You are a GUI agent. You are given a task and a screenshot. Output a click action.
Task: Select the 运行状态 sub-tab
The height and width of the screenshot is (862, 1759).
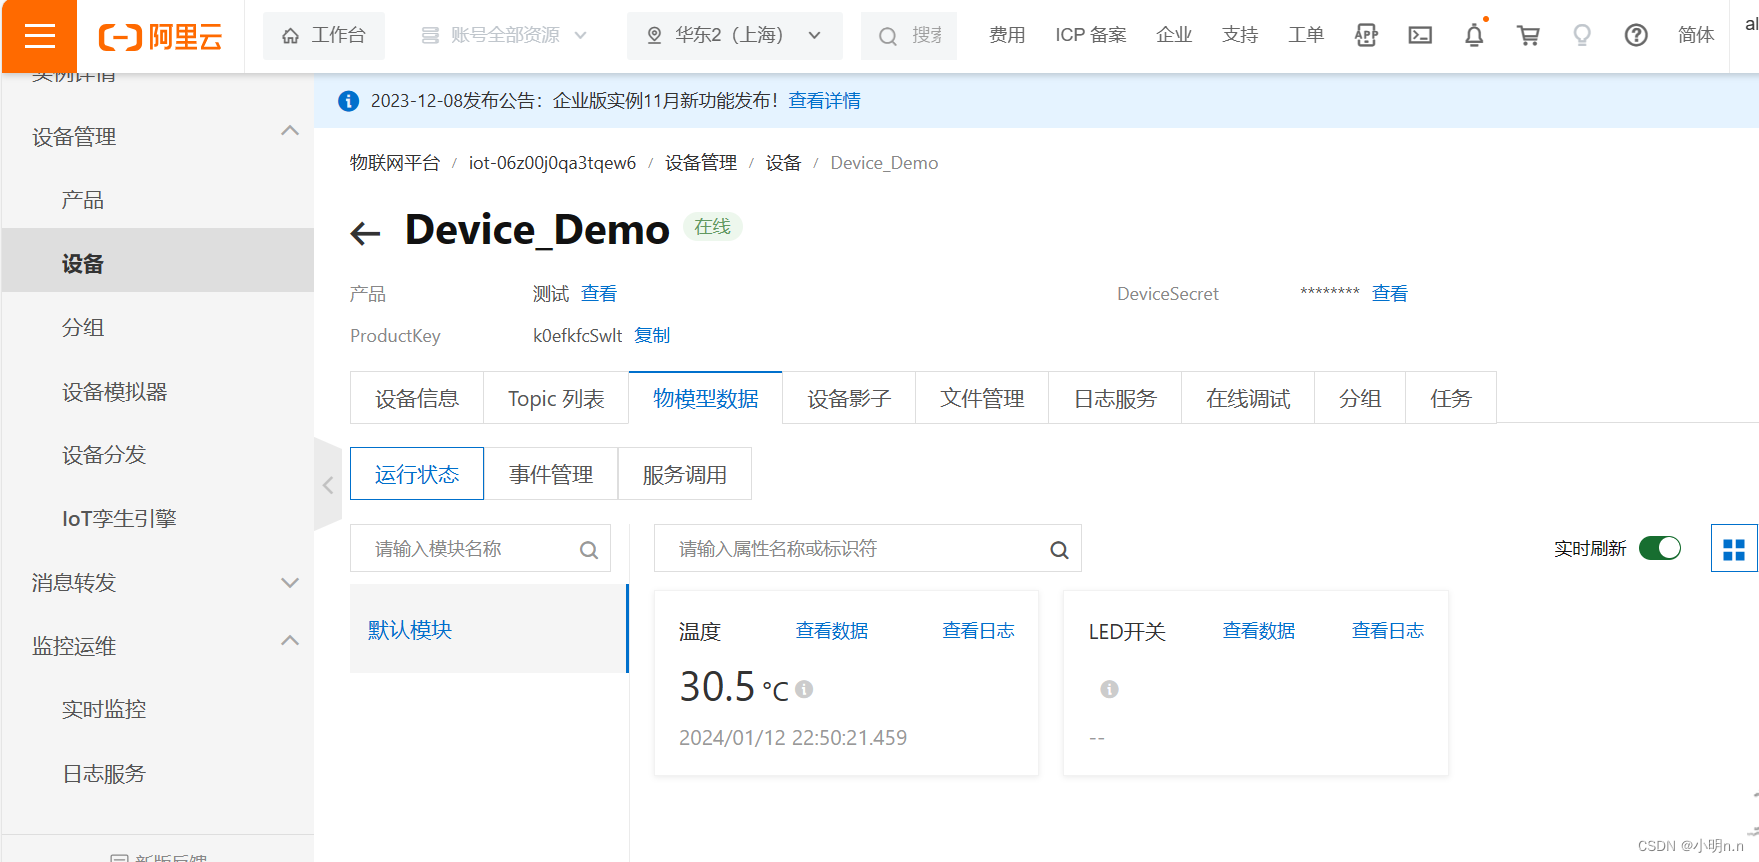[417, 474]
